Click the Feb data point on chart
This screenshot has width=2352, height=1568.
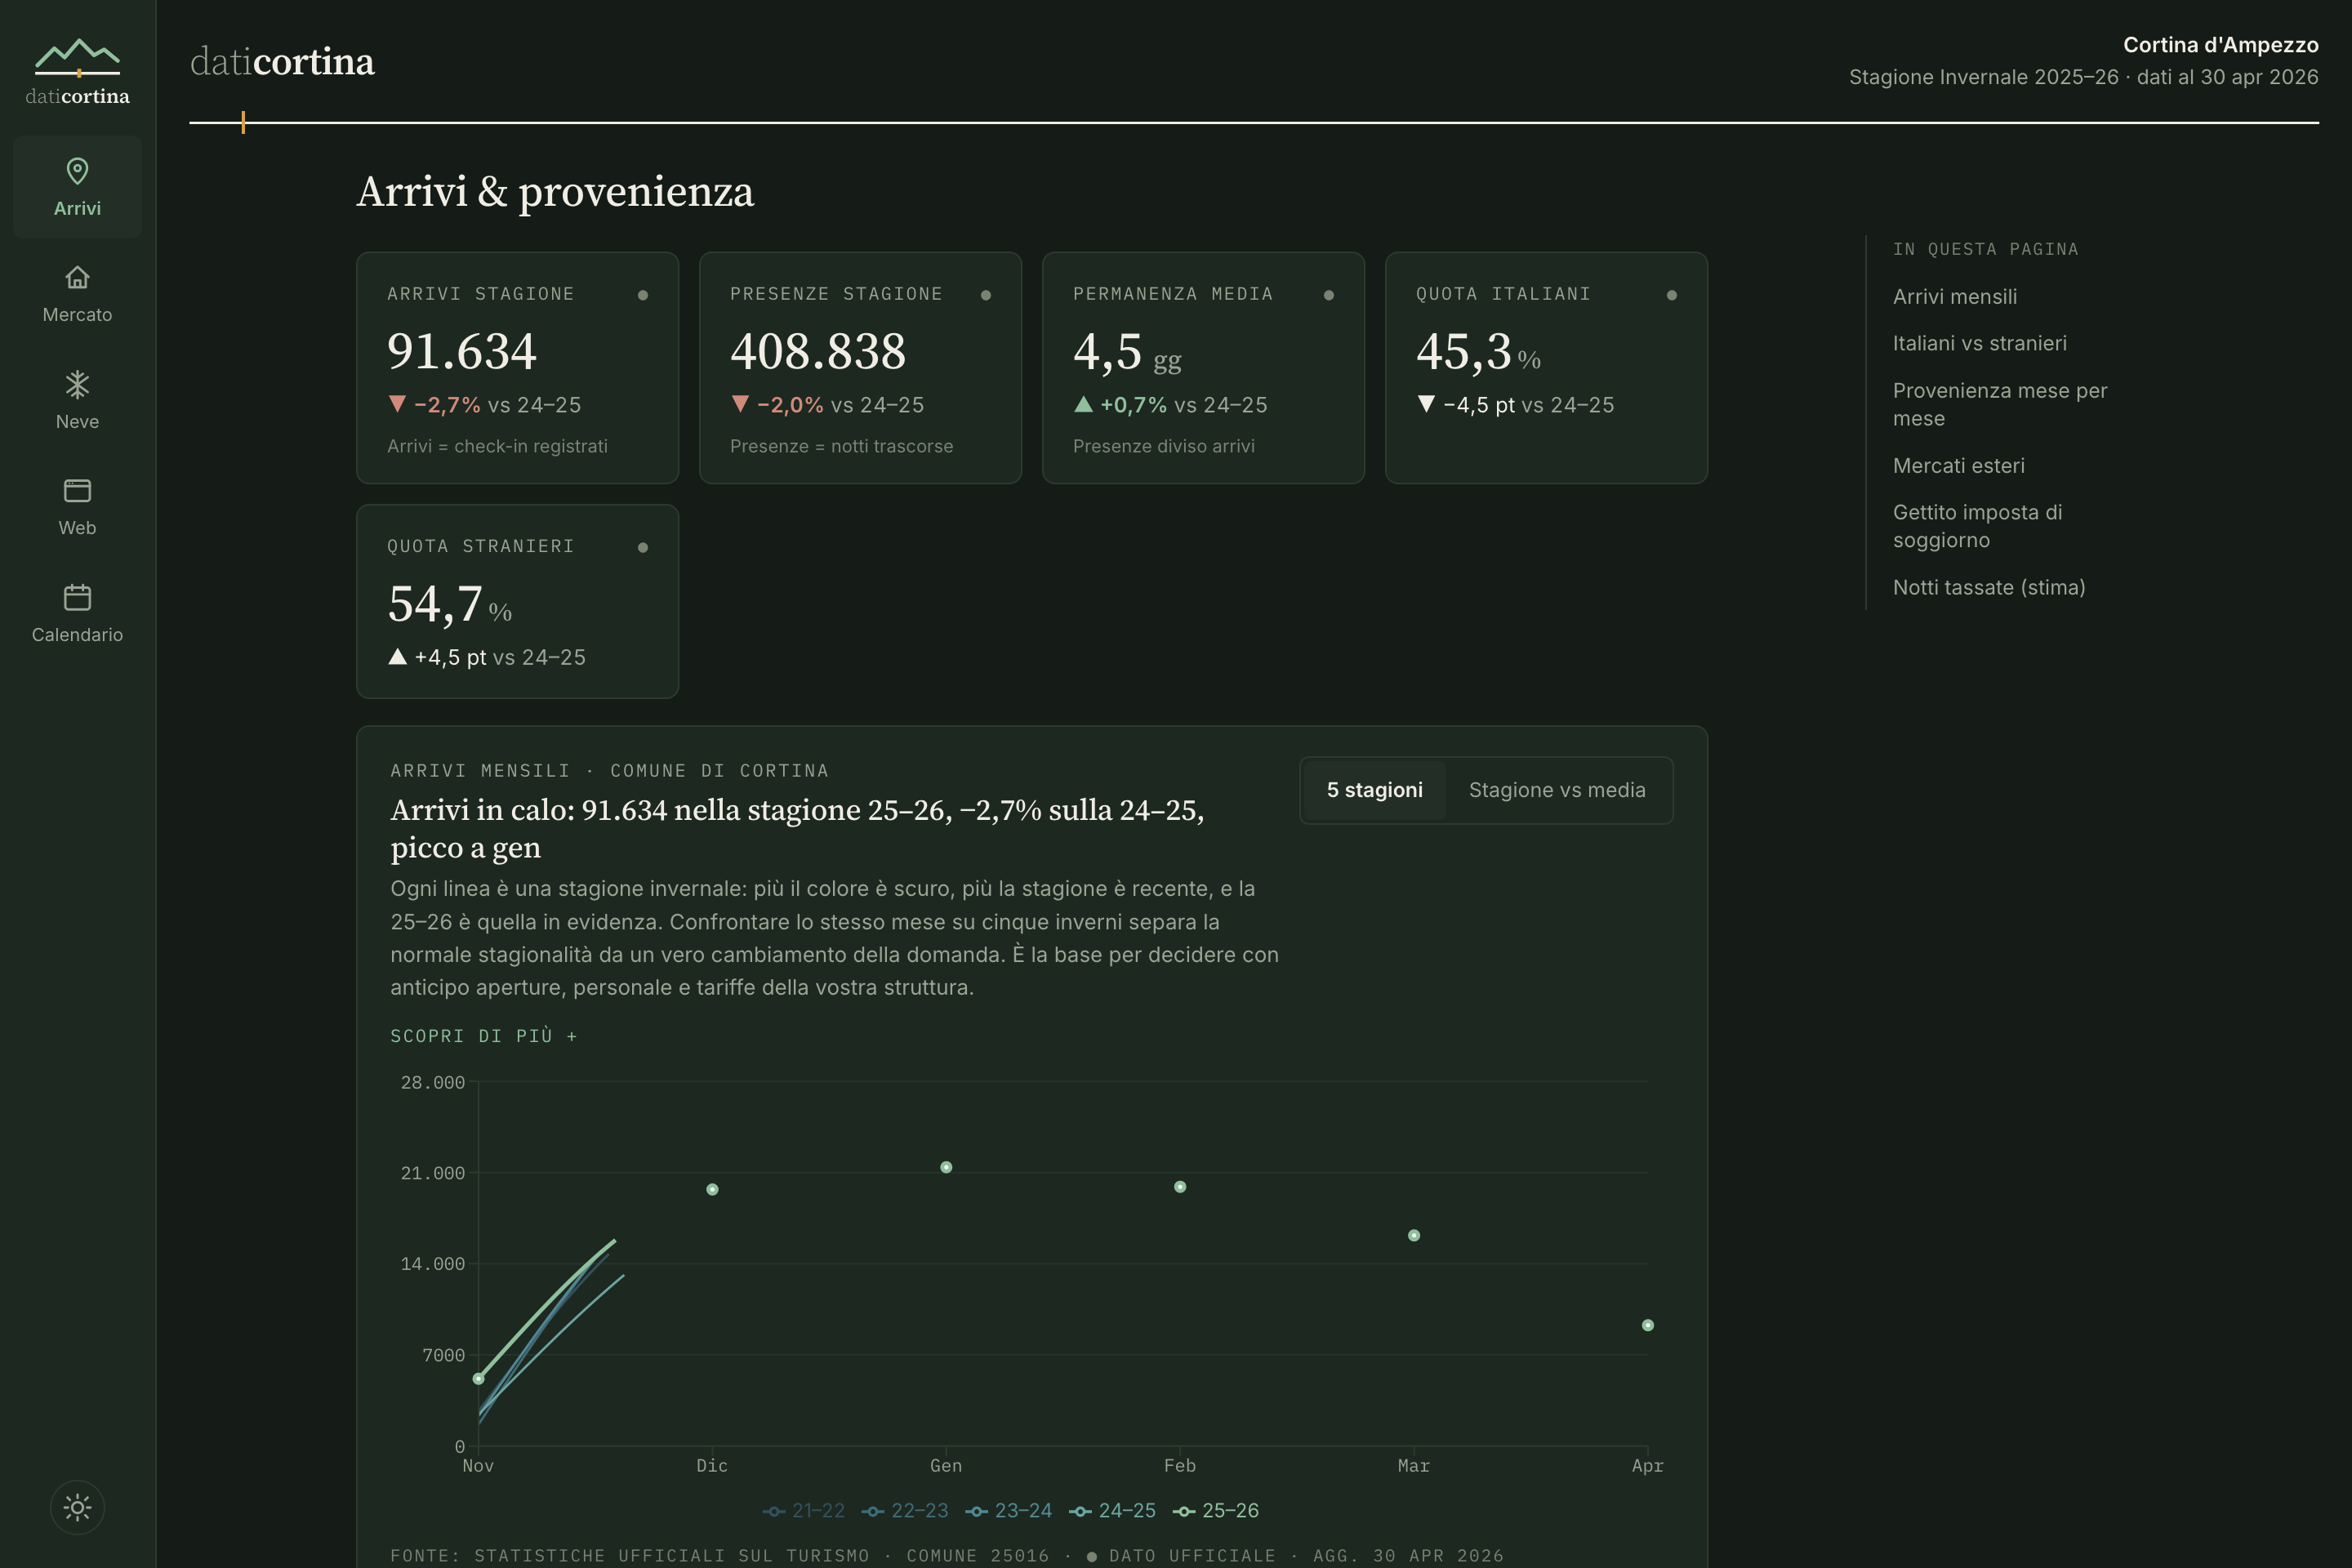coord(1180,1187)
